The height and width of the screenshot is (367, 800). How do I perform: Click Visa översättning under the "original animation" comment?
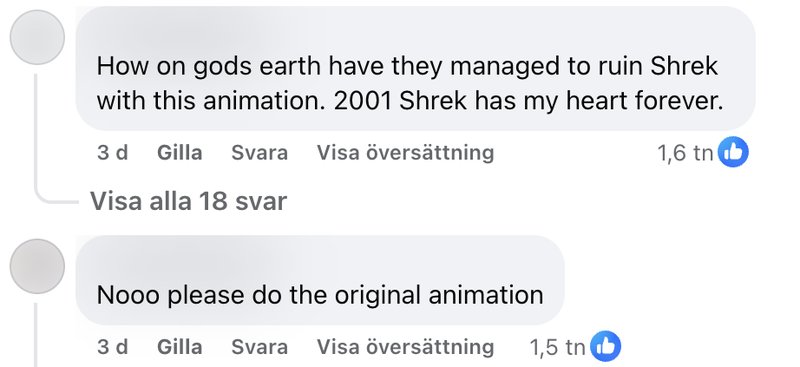tap(405, 347)
